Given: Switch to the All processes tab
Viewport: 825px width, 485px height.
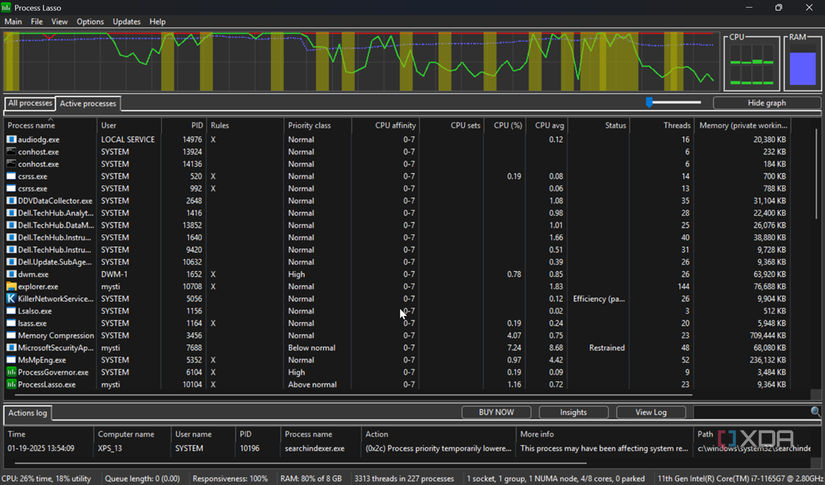Looking at the screenshot, I should pos(29,103).
